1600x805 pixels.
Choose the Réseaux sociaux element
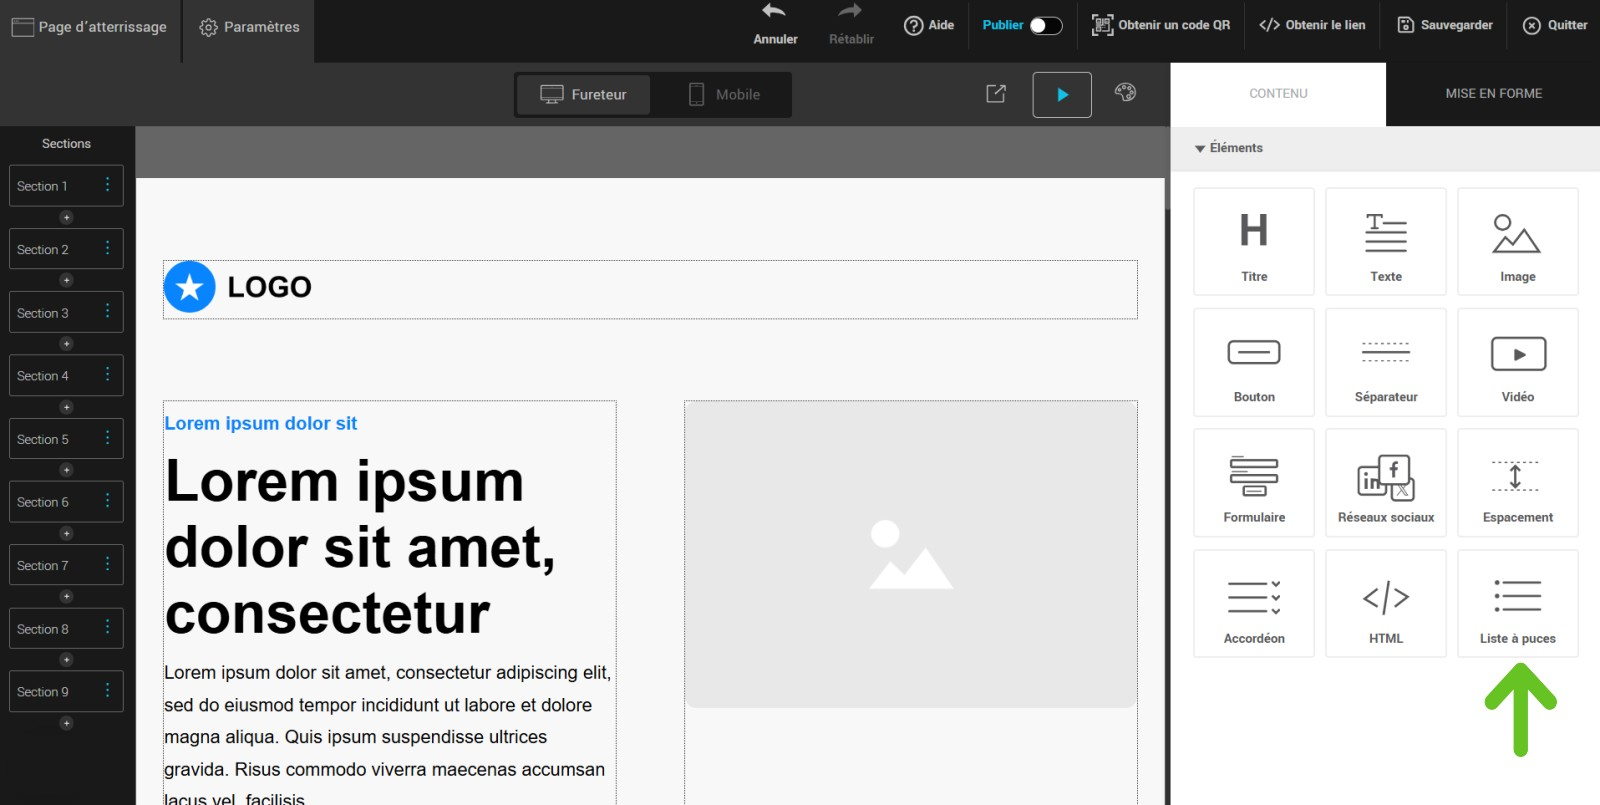(1385, 483)
